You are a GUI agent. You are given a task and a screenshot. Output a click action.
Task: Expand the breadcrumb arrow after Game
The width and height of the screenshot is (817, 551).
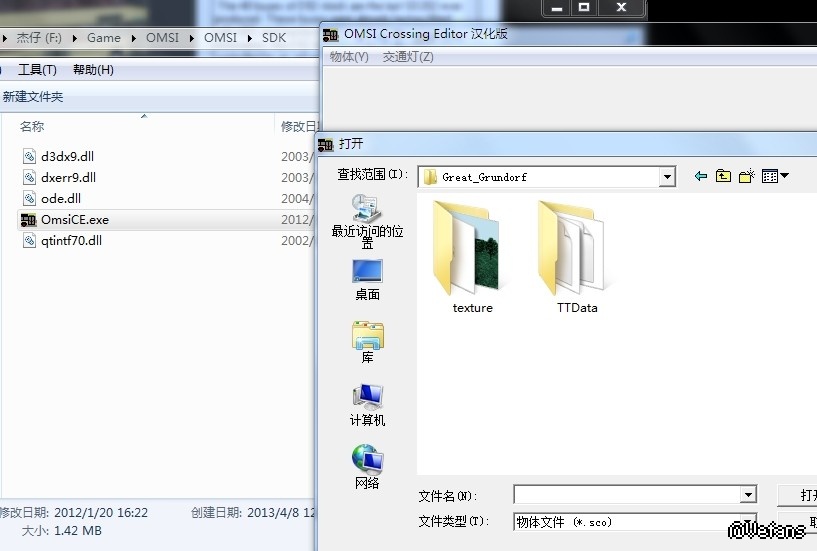pos(134,38)
